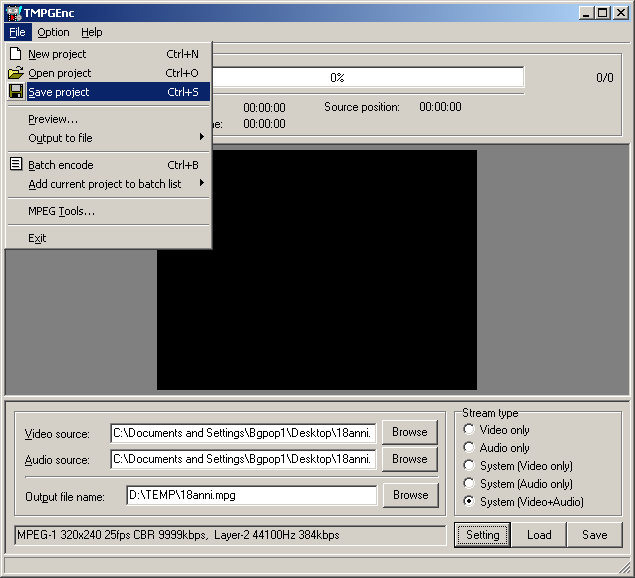Click the Save project floppy disk icon
This screenshot has height=578, width=635.
point(16,92)
